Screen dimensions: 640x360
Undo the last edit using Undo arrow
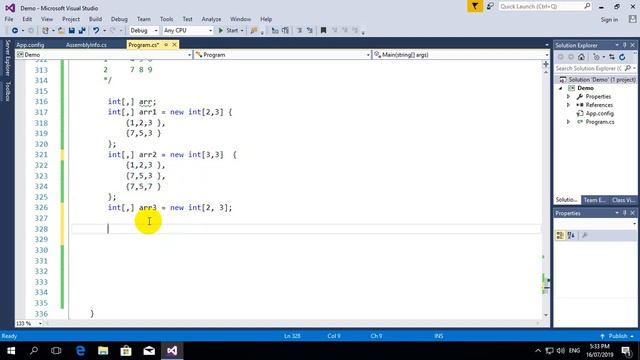[x=96, y=30]
